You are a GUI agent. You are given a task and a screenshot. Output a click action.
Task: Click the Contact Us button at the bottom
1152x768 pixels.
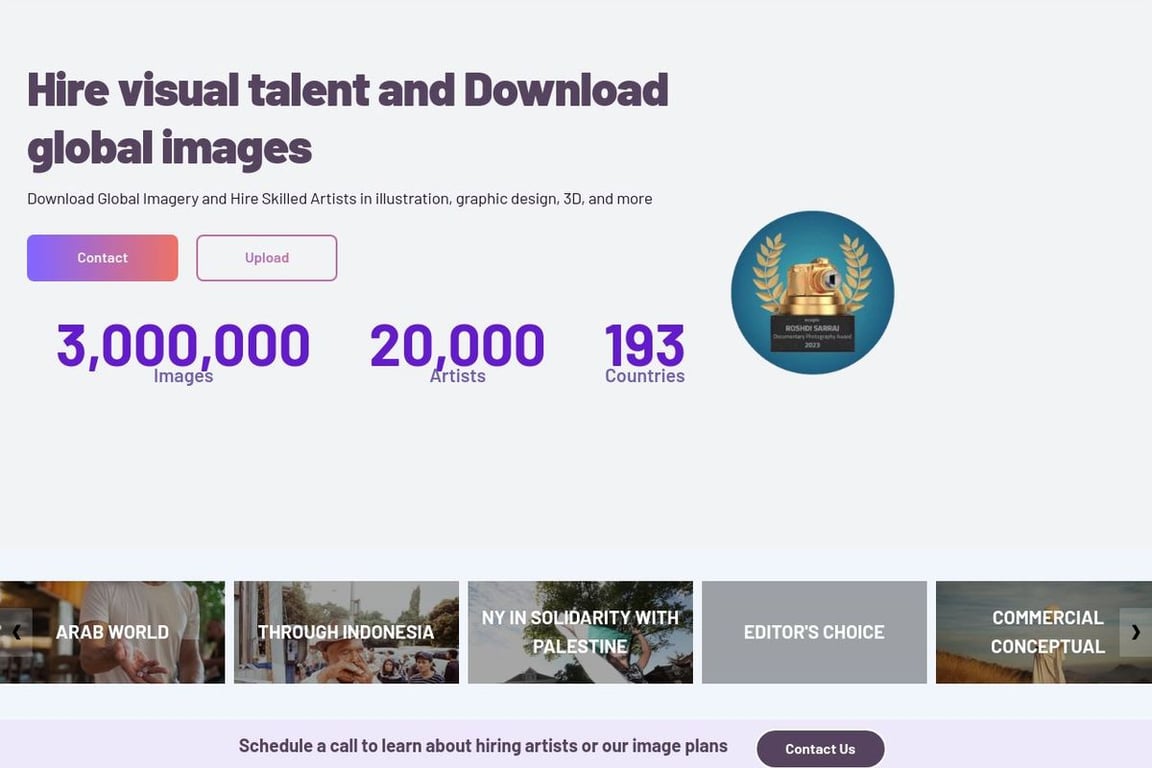(820, 748)
